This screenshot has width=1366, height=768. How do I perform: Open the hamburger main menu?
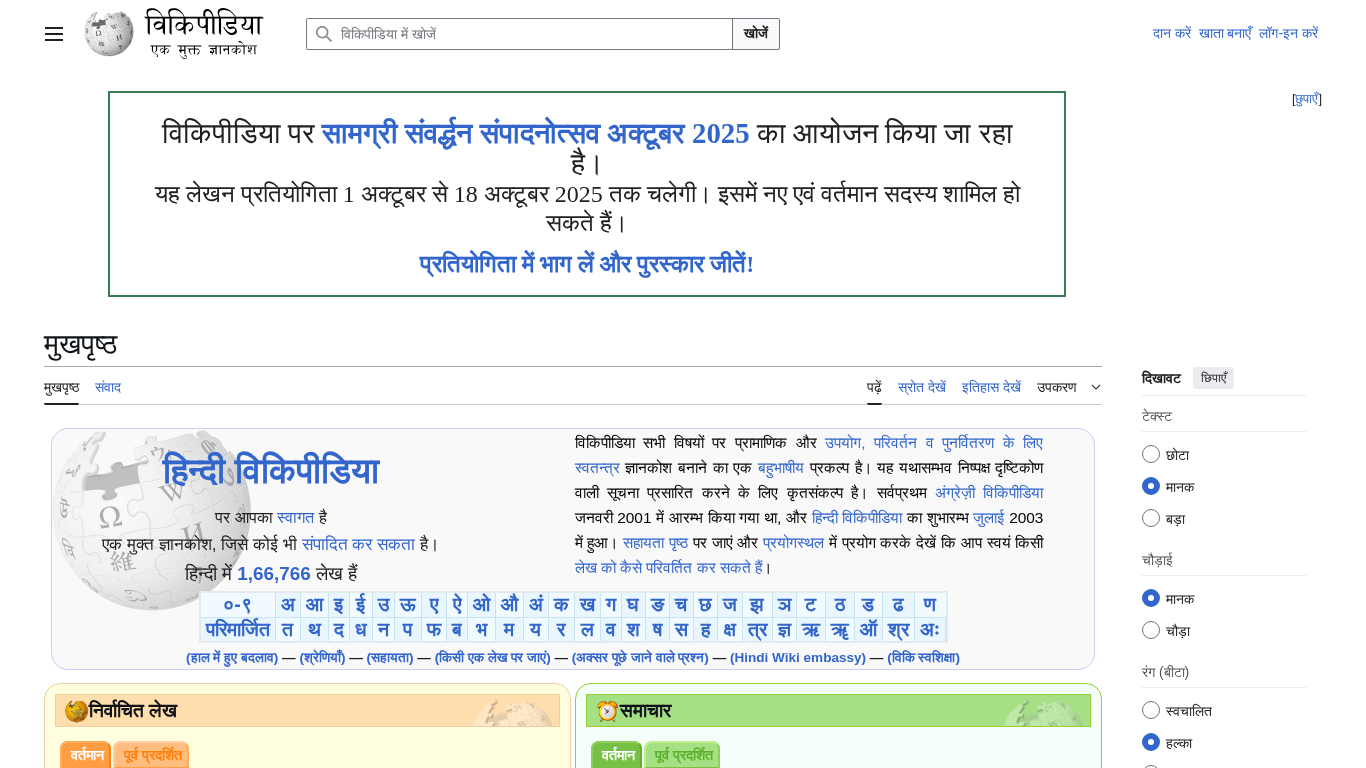pos(54,34)
